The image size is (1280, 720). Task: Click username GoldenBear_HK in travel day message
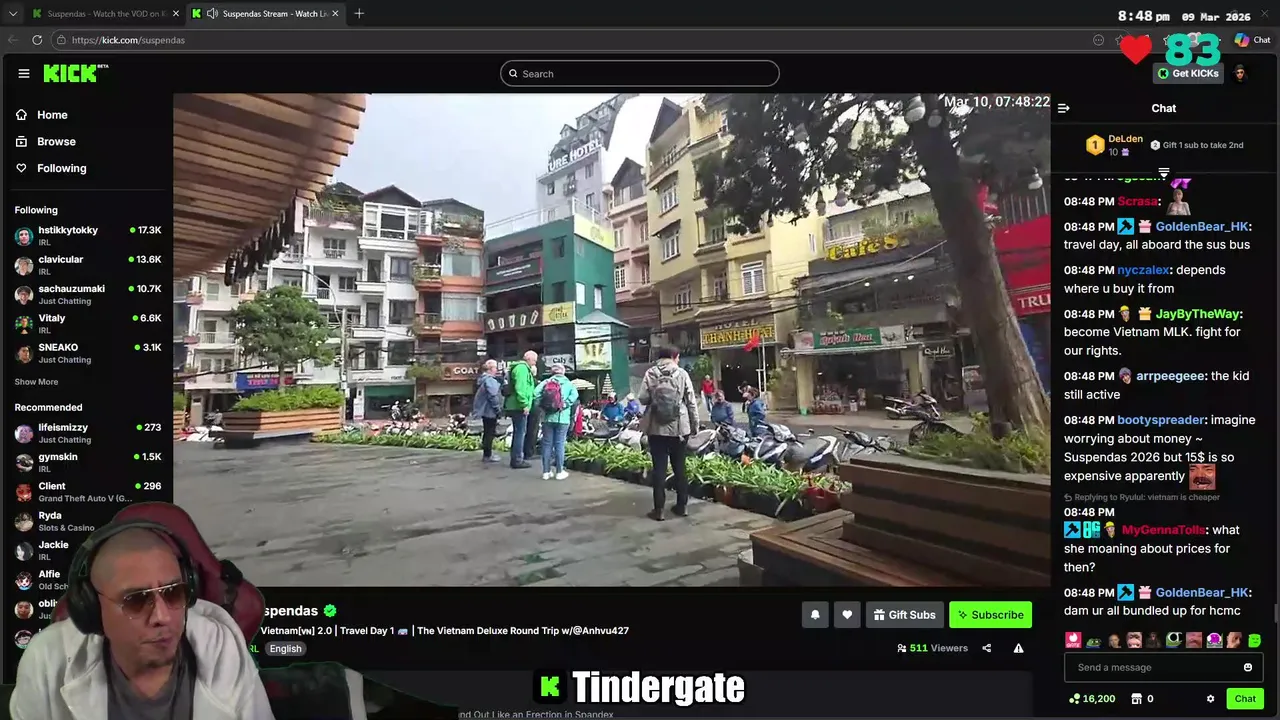1202,227
